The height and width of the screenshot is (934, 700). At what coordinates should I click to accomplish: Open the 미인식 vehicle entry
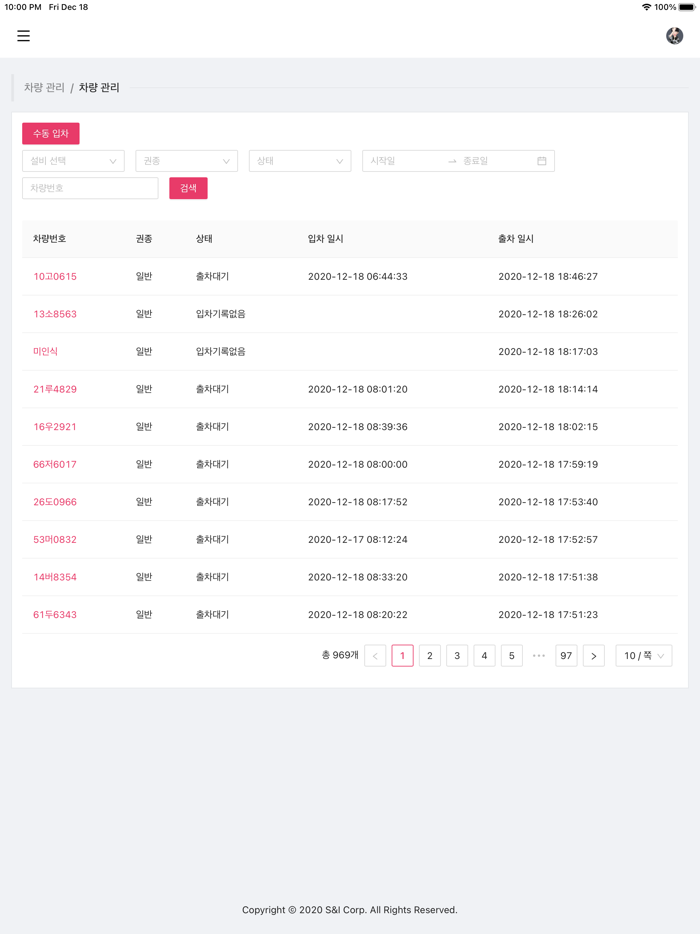45,351
